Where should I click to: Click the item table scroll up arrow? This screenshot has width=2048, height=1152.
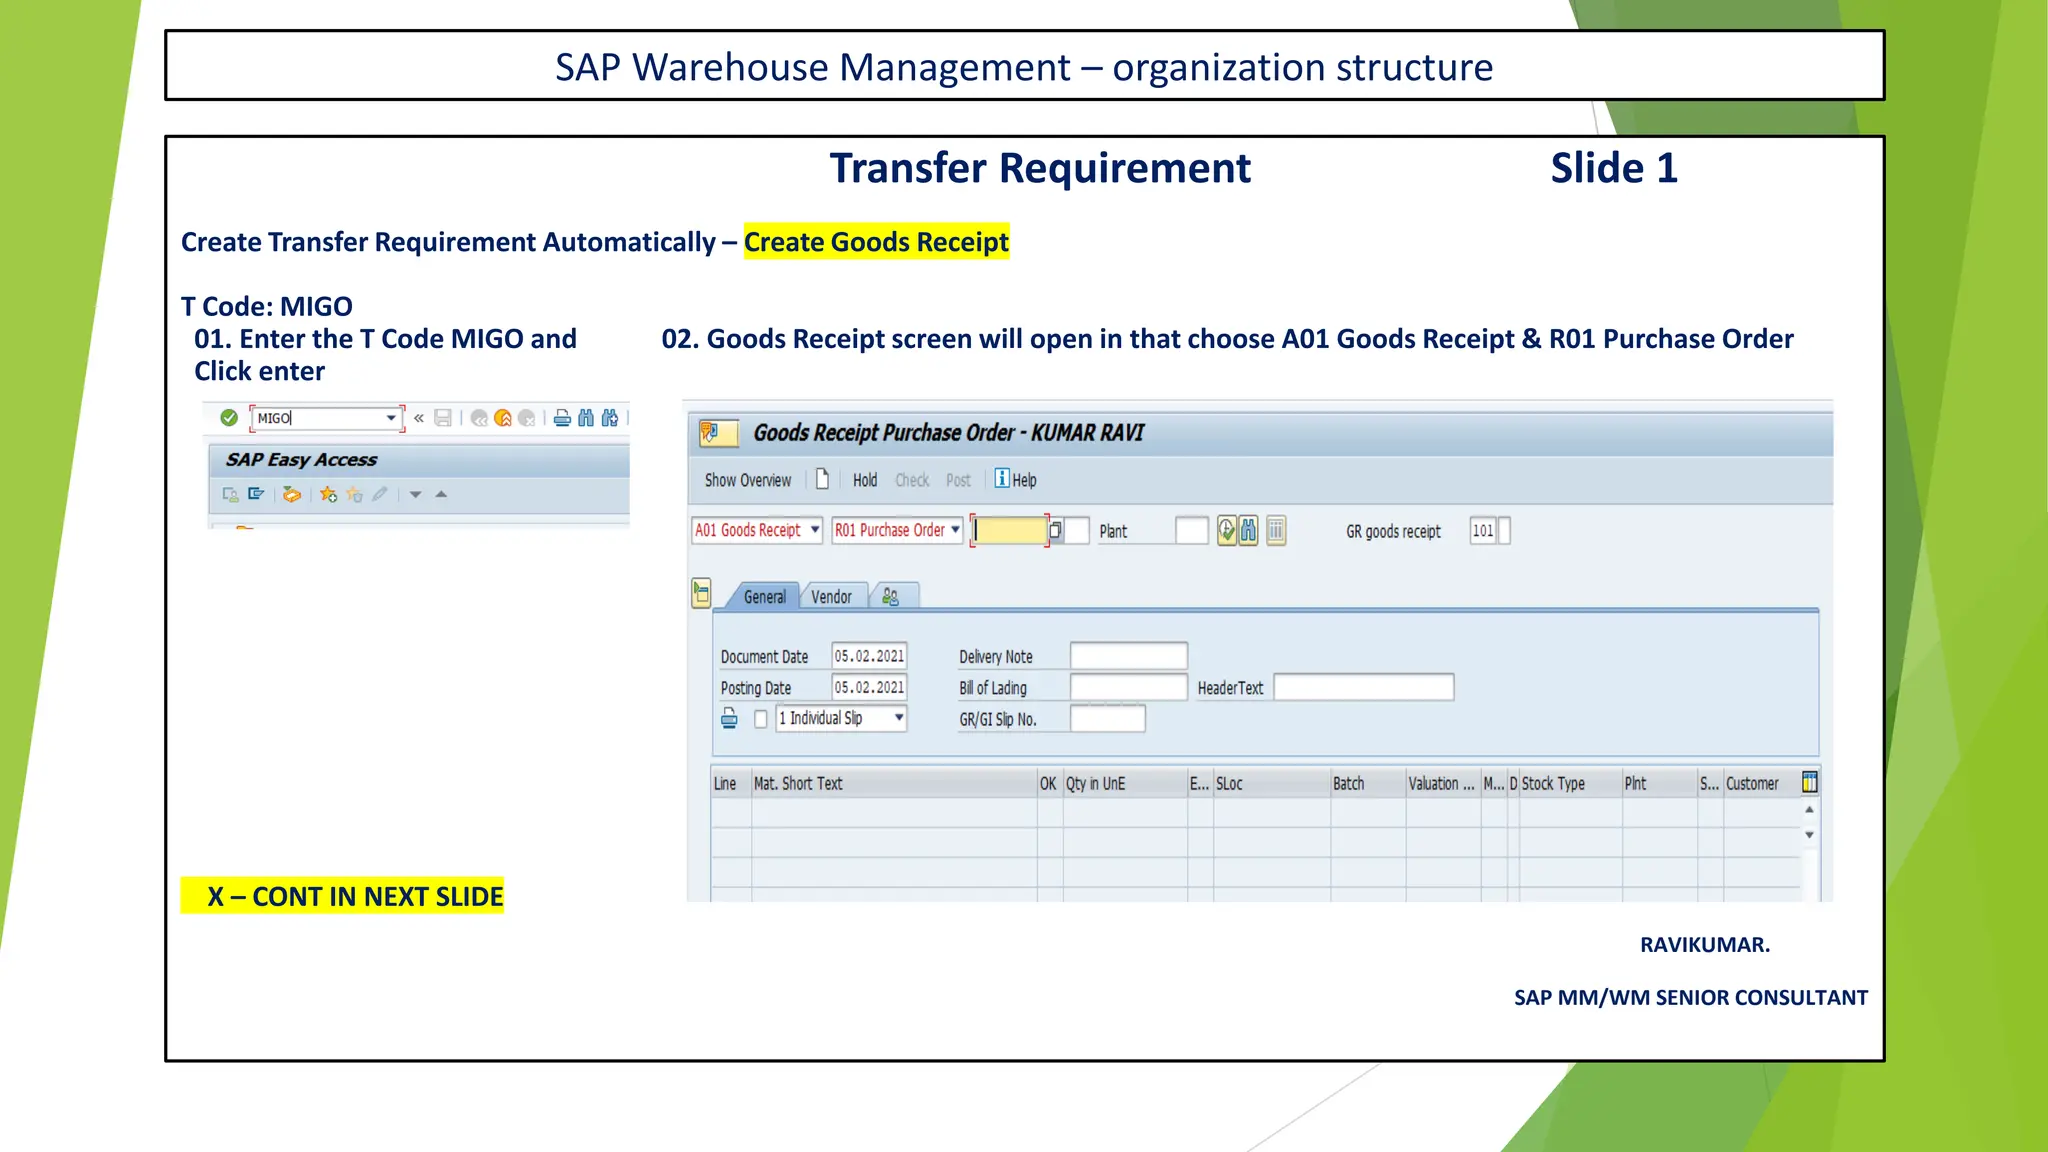(1809, 809)
